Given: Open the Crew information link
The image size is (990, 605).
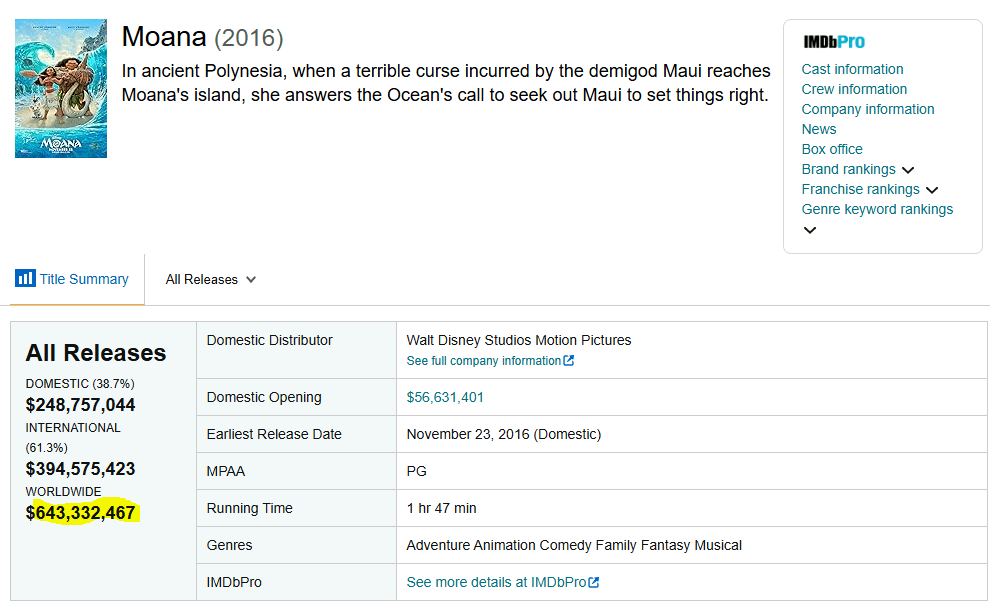Looking at the screenshot, I should 854,89.
